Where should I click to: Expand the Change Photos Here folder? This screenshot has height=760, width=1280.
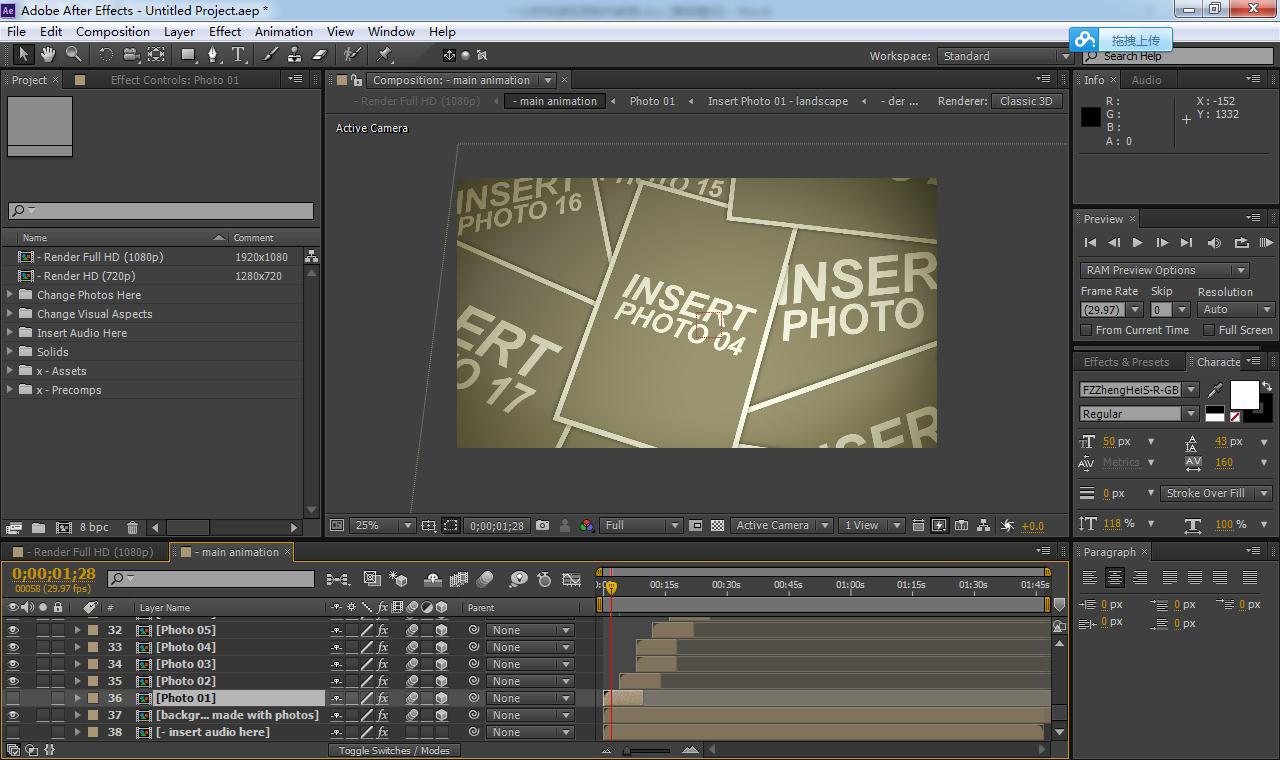[11, 295]
